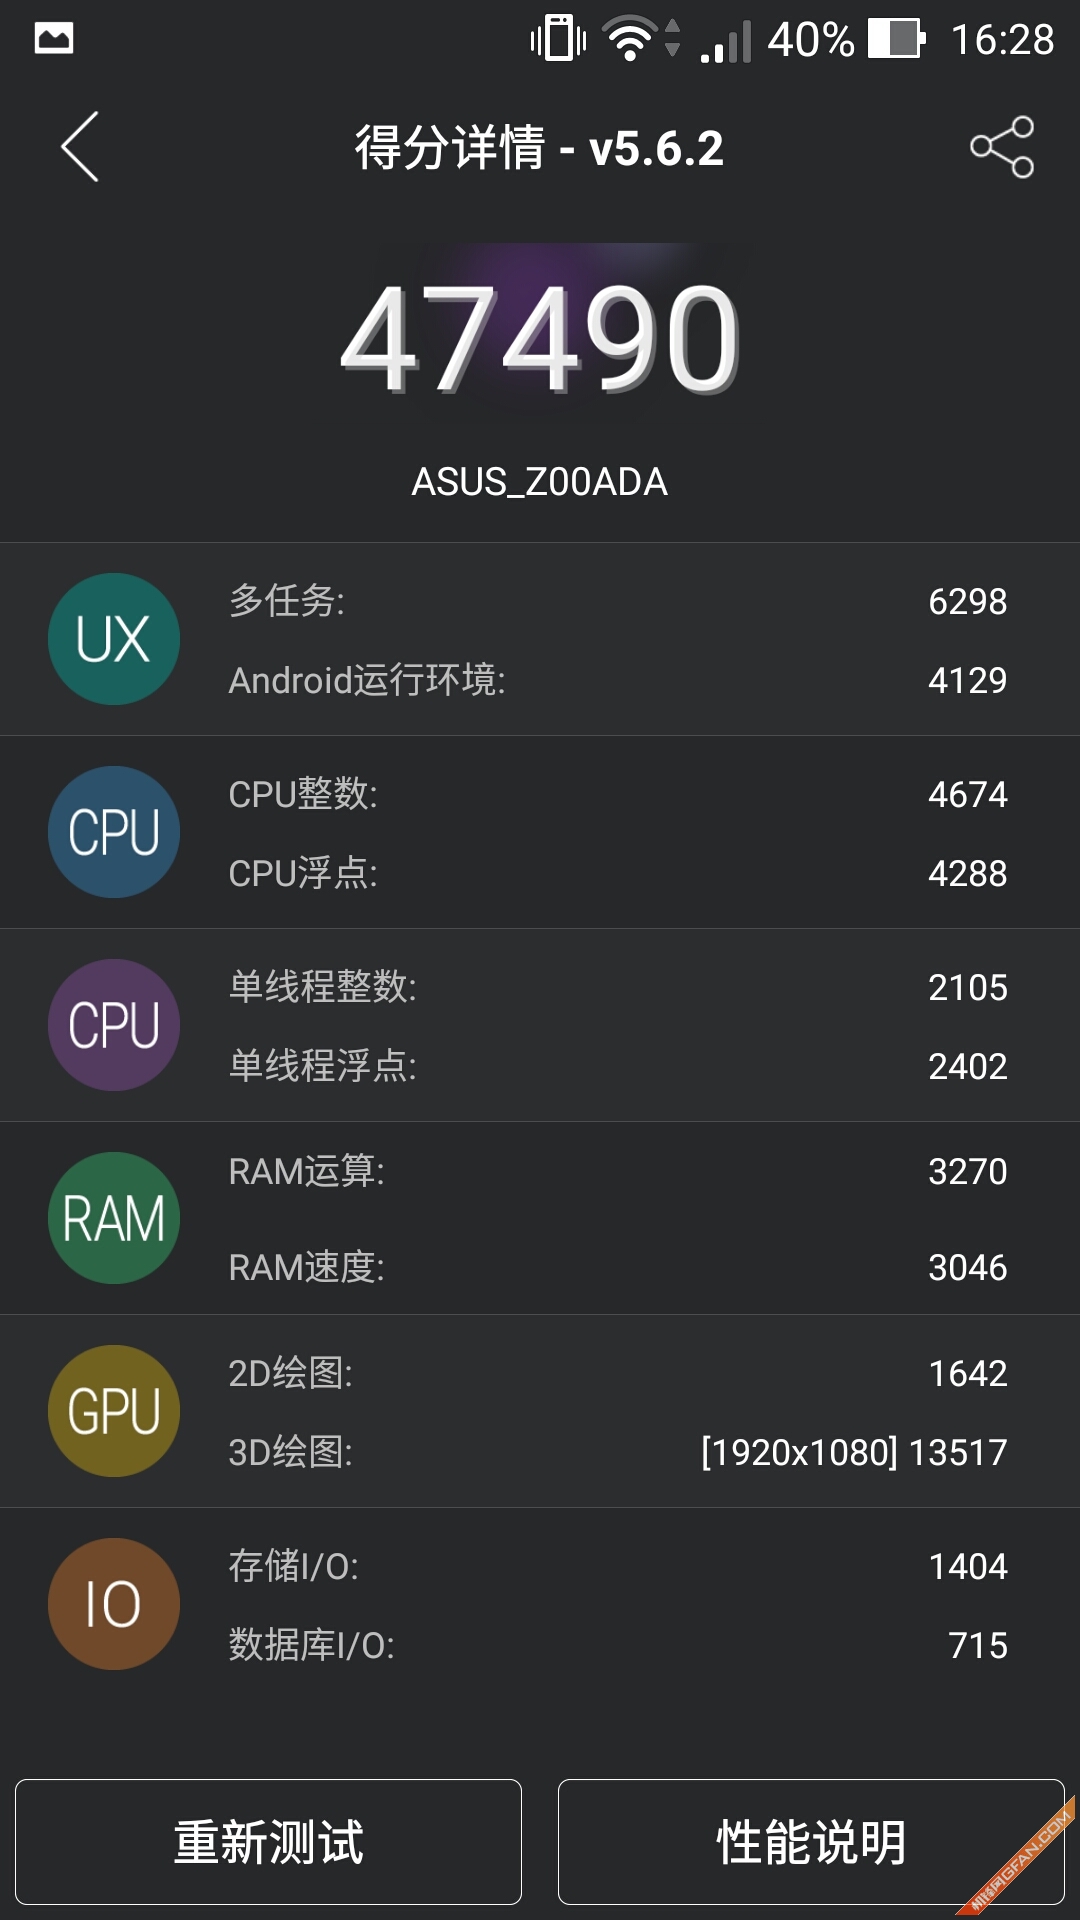Image resolution: width=1080 pixels, height=1920 pixels.
Task: Tap the green RAM category icon
Action: pyautogui.click(x=114, y=1218)
